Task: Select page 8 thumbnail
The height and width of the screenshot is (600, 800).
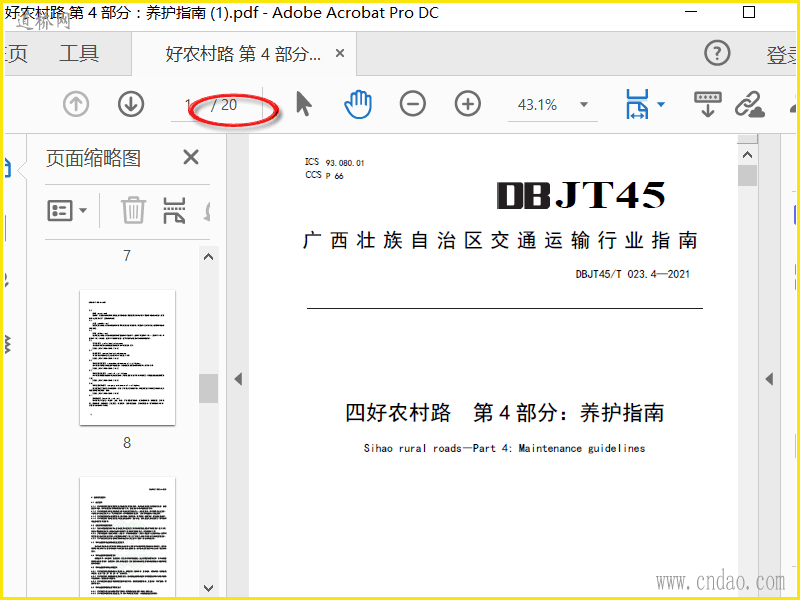Action: (128, 358)
